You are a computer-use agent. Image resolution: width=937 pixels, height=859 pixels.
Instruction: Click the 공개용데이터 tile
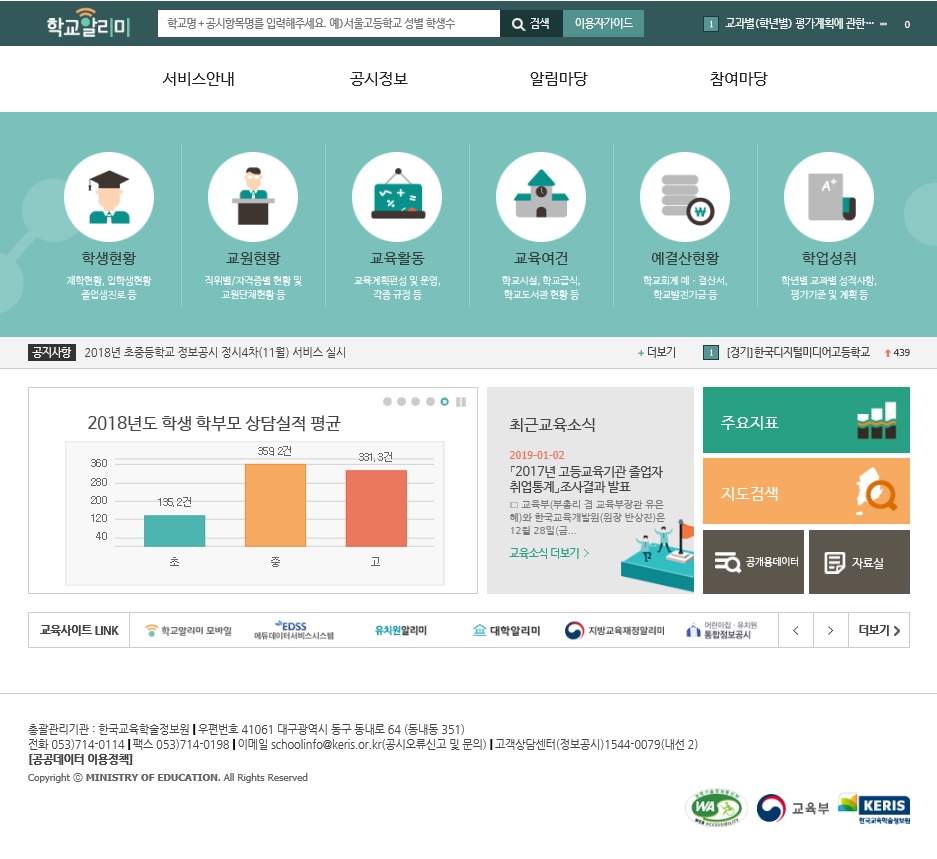[753, 562]
